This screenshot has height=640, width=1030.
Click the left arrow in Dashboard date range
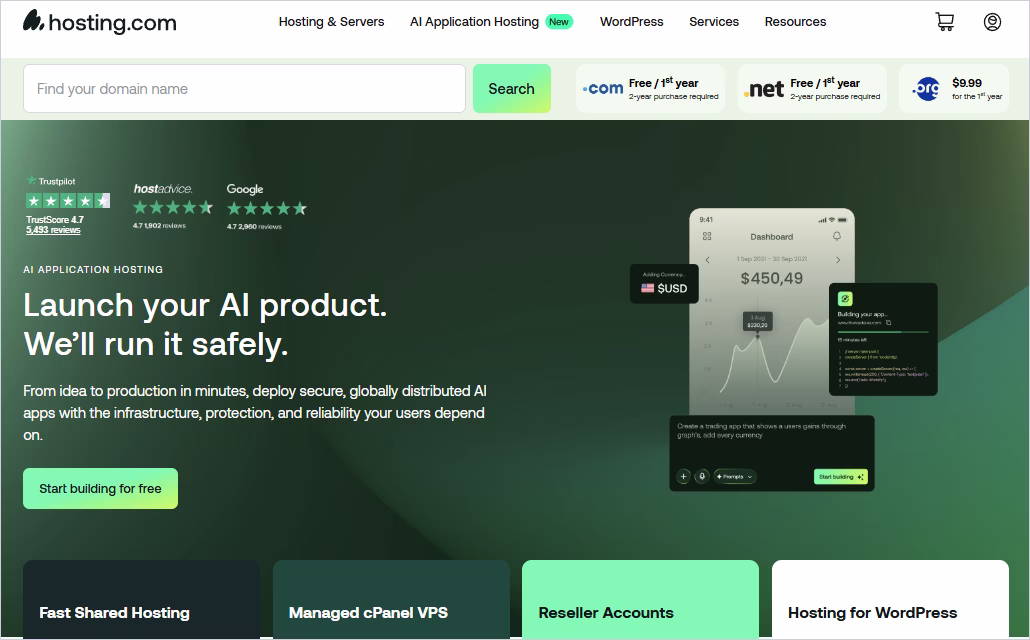pos(707,260)
